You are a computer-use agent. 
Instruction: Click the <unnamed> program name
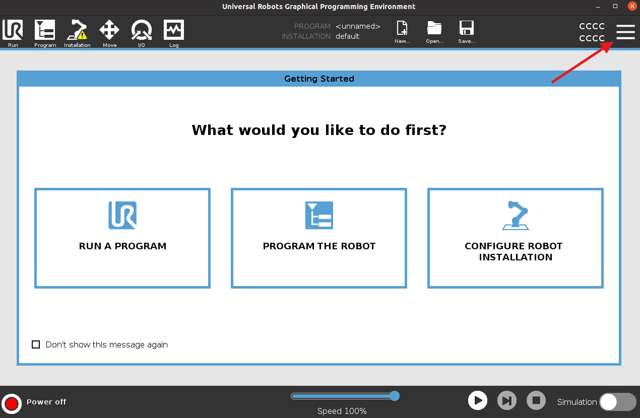coord(358,26)
